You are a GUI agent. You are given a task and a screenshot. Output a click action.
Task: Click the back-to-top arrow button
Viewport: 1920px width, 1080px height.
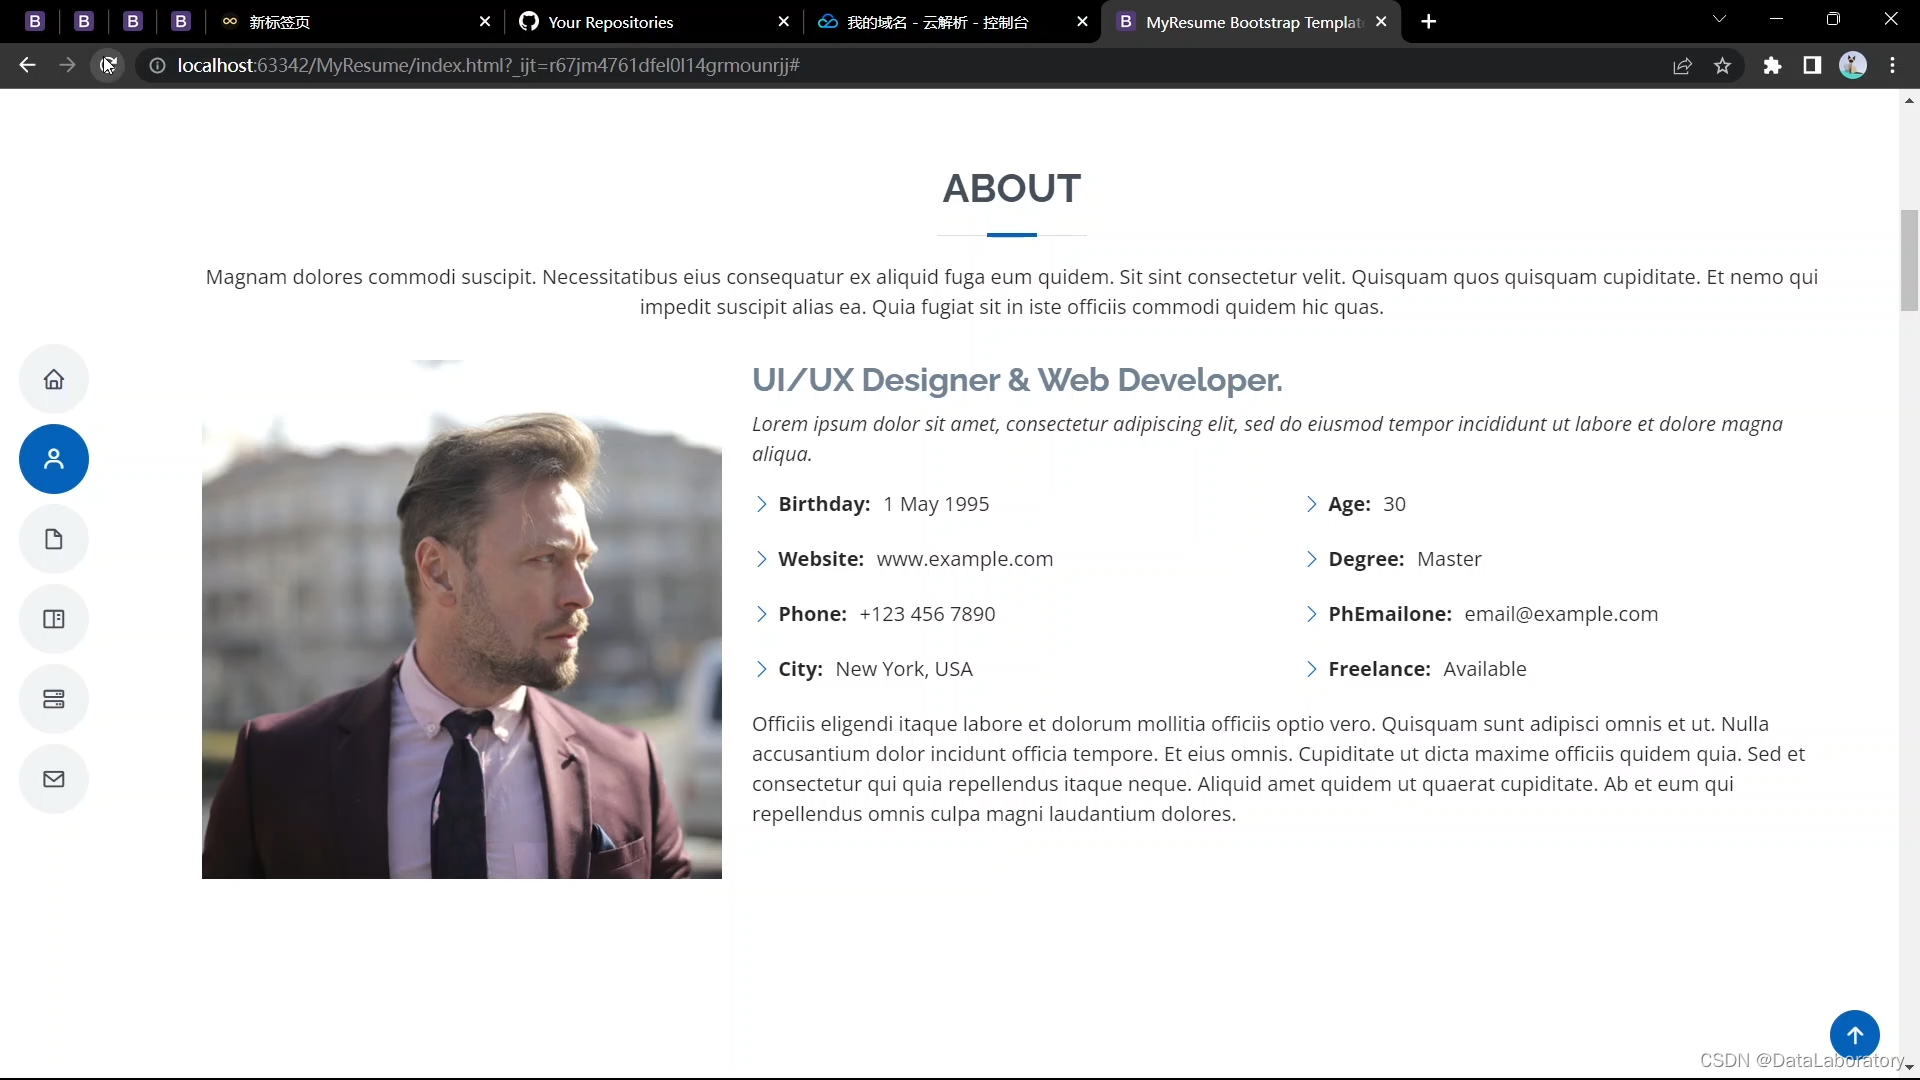(1854, 1035)
